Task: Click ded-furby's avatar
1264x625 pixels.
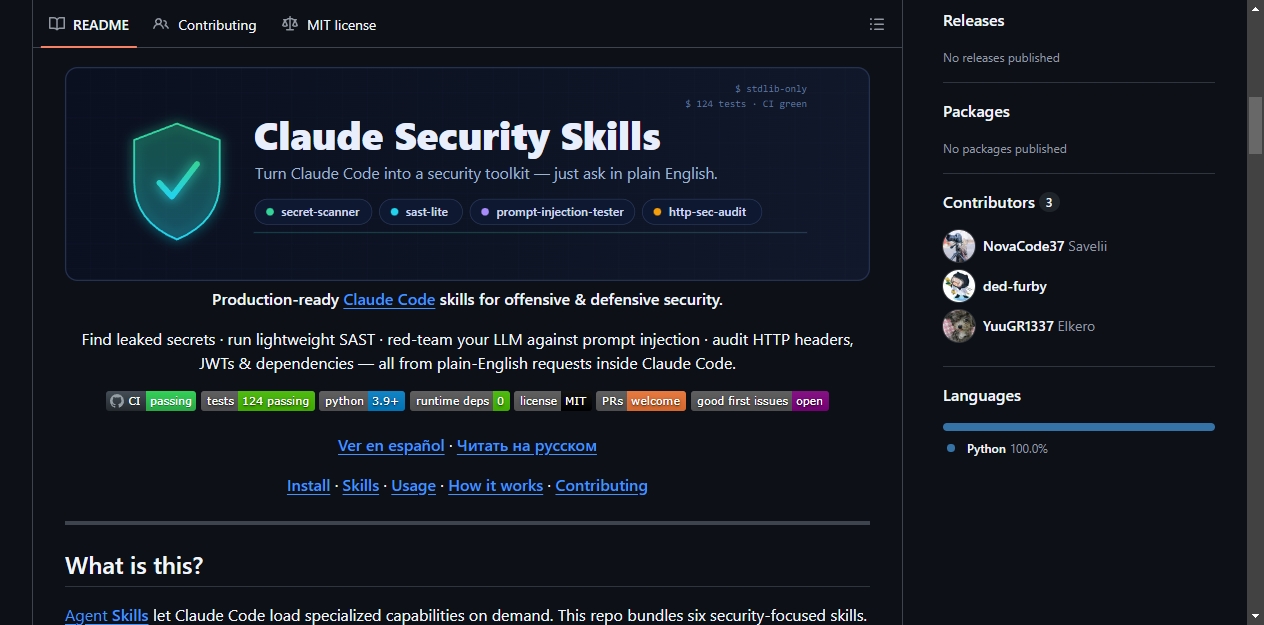Action: tap(959, 286)
